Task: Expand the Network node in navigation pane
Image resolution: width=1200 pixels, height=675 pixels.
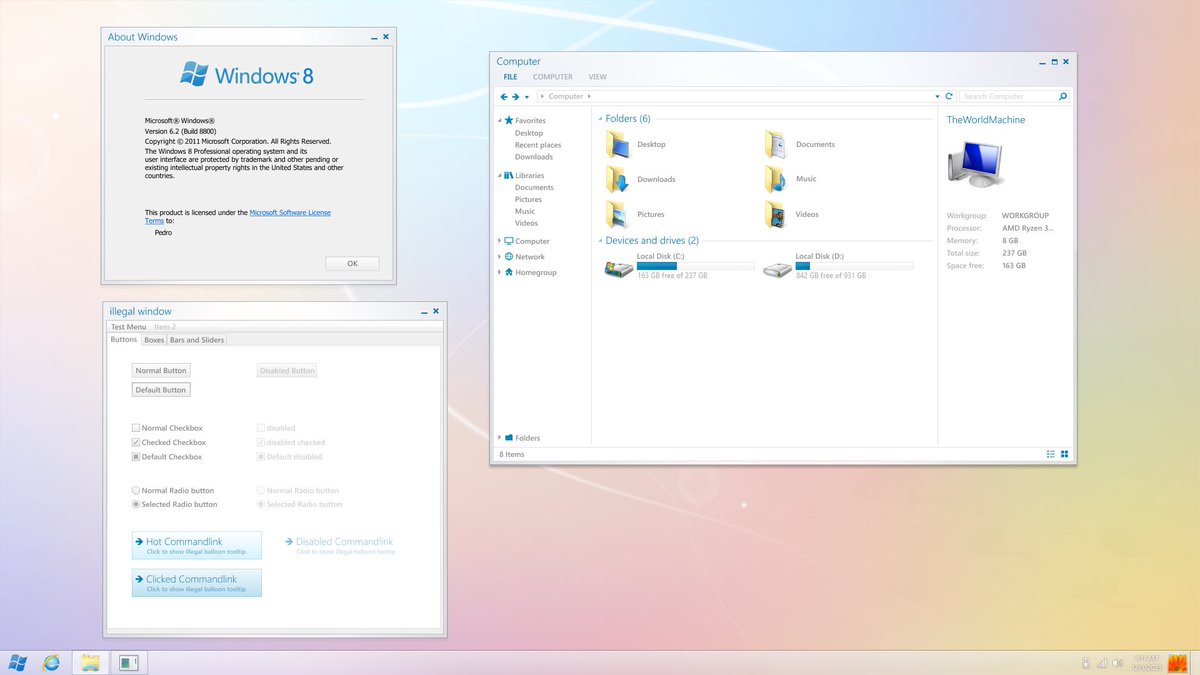Action: pyautogui.click(x=500, y=257)
